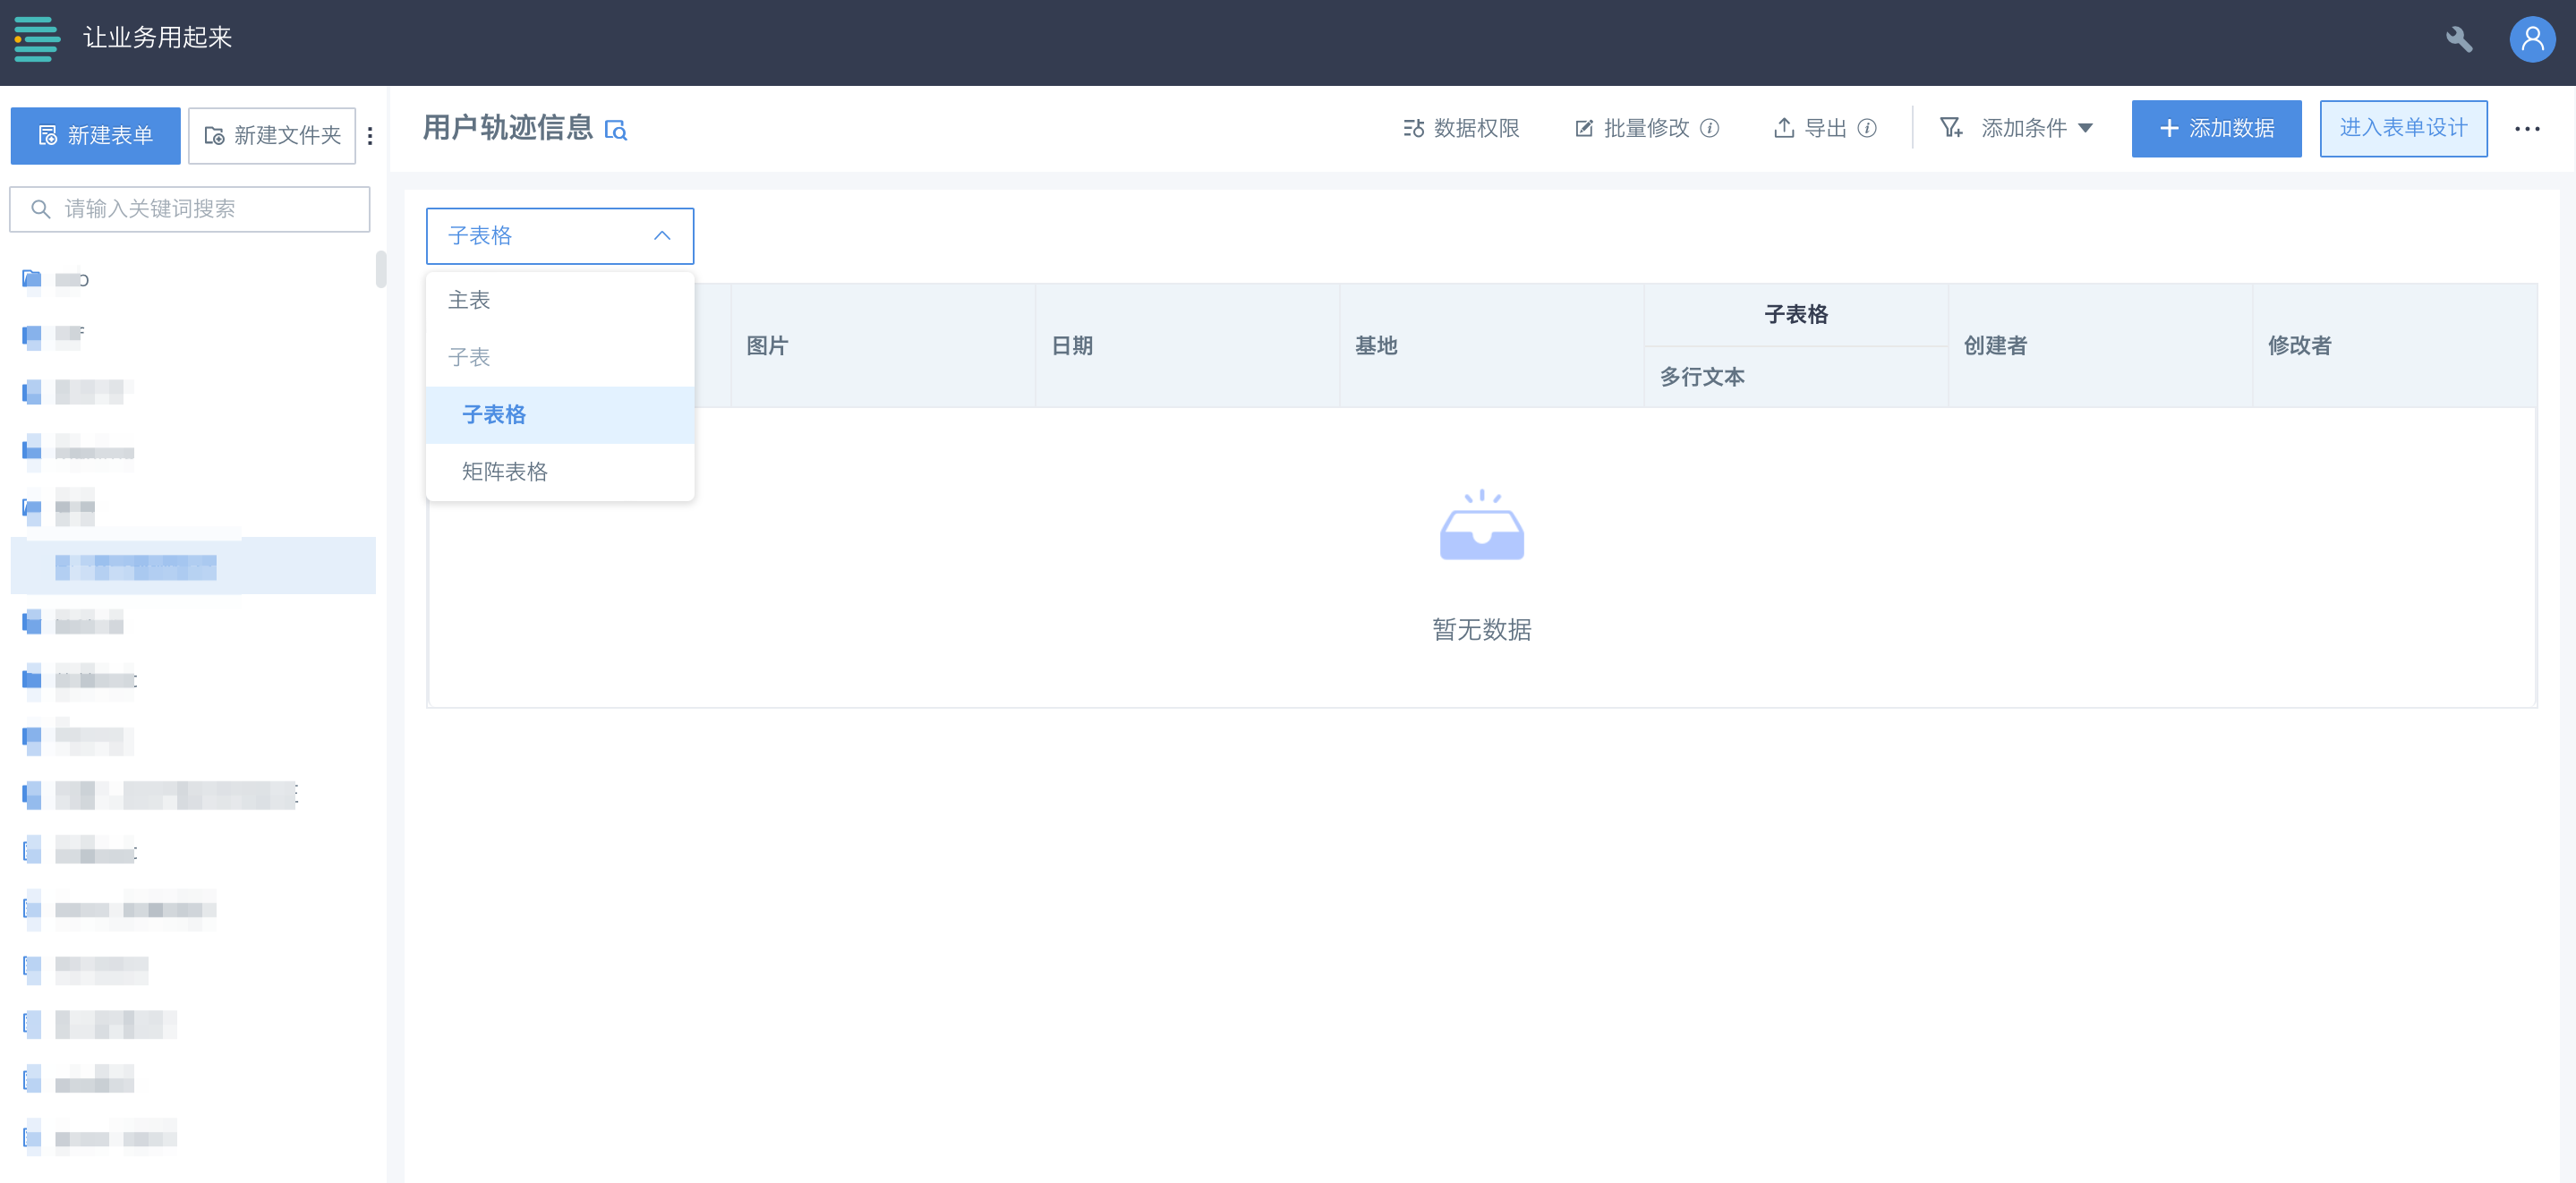Click the vertical dots beside 新建文件夹
This screenshot has width=2576, height=1183.
pos(370,136)
